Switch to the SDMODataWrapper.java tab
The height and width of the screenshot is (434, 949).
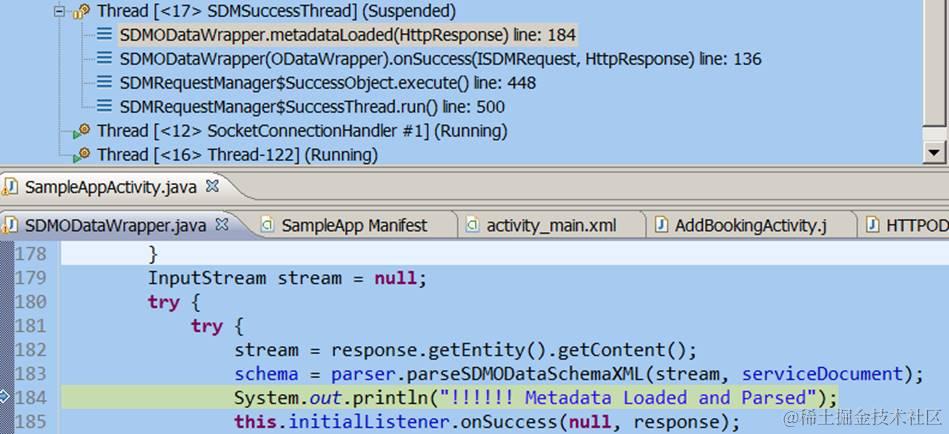click(116, 226)
